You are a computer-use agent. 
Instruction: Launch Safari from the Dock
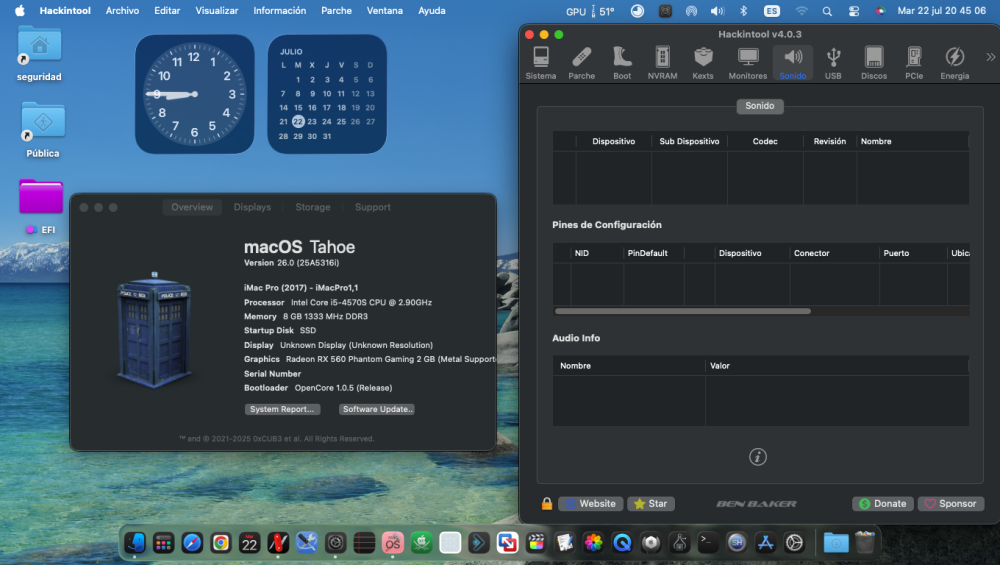(x=192, y=543)
